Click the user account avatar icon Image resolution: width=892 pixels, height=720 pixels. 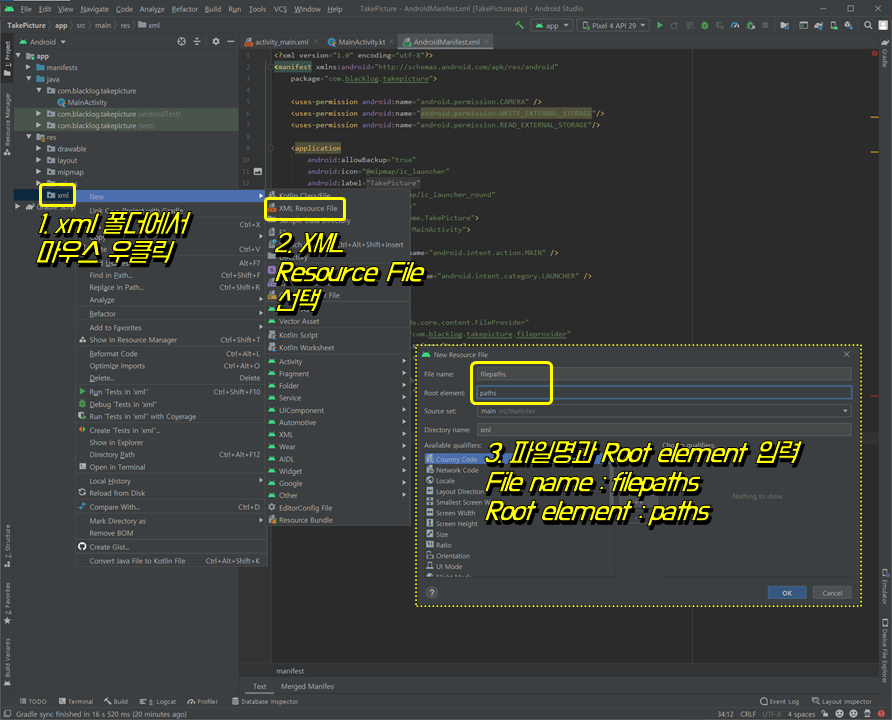point(883,25)
